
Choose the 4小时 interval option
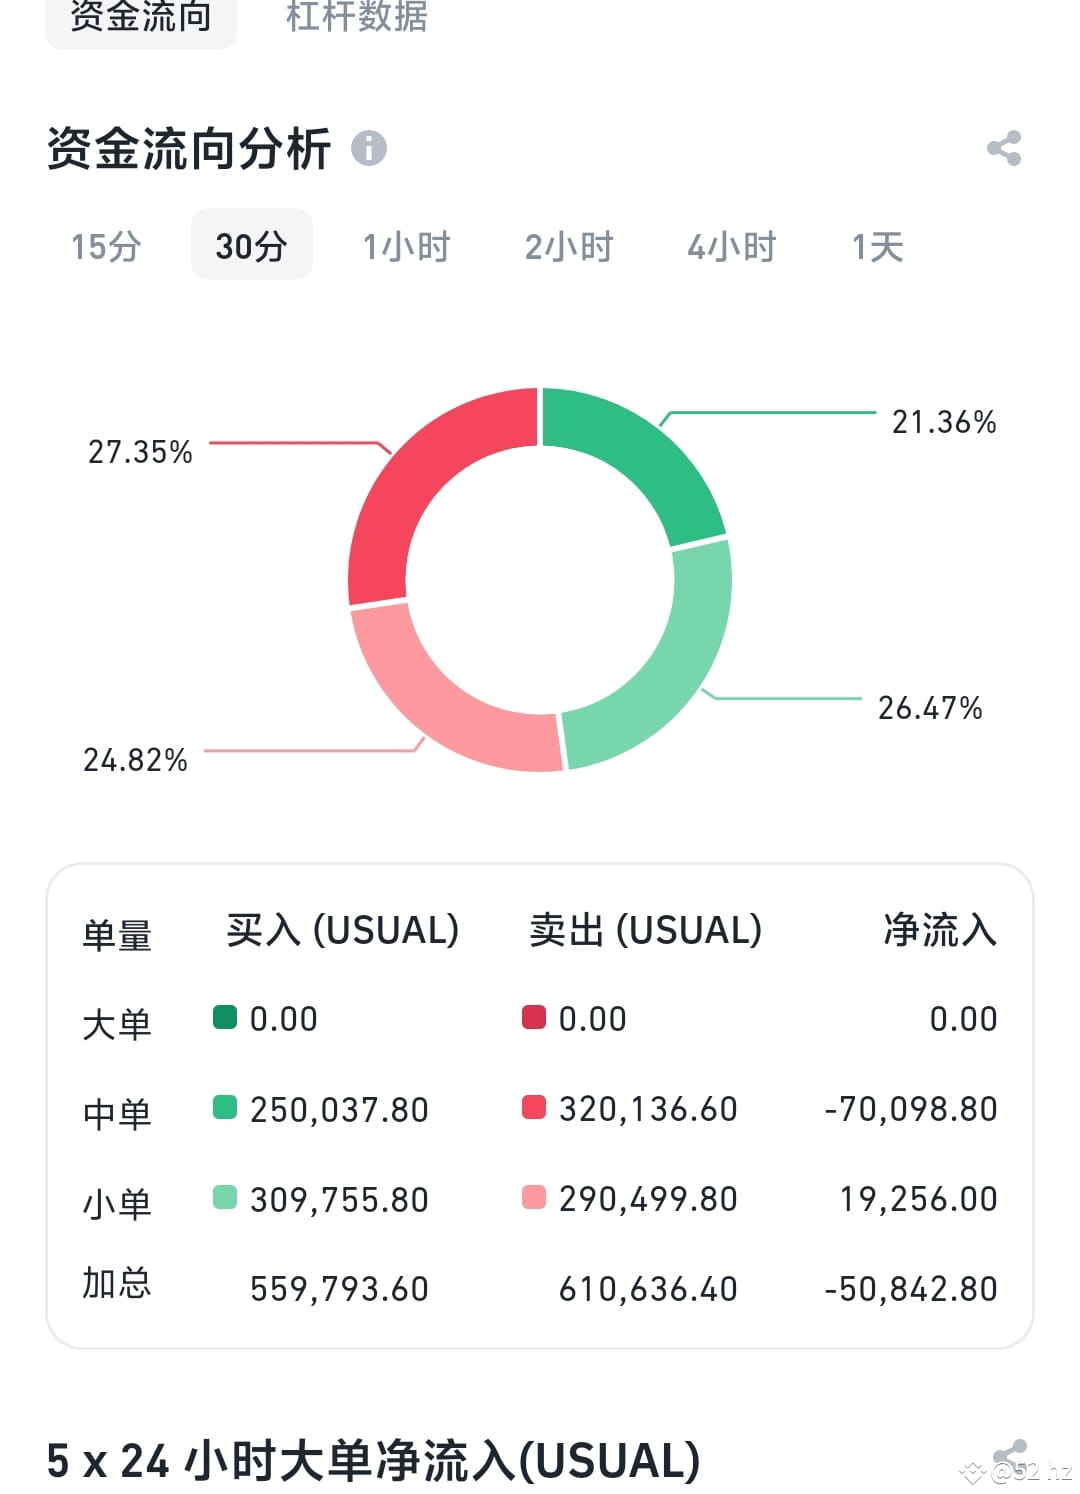(x=731, y=245)
